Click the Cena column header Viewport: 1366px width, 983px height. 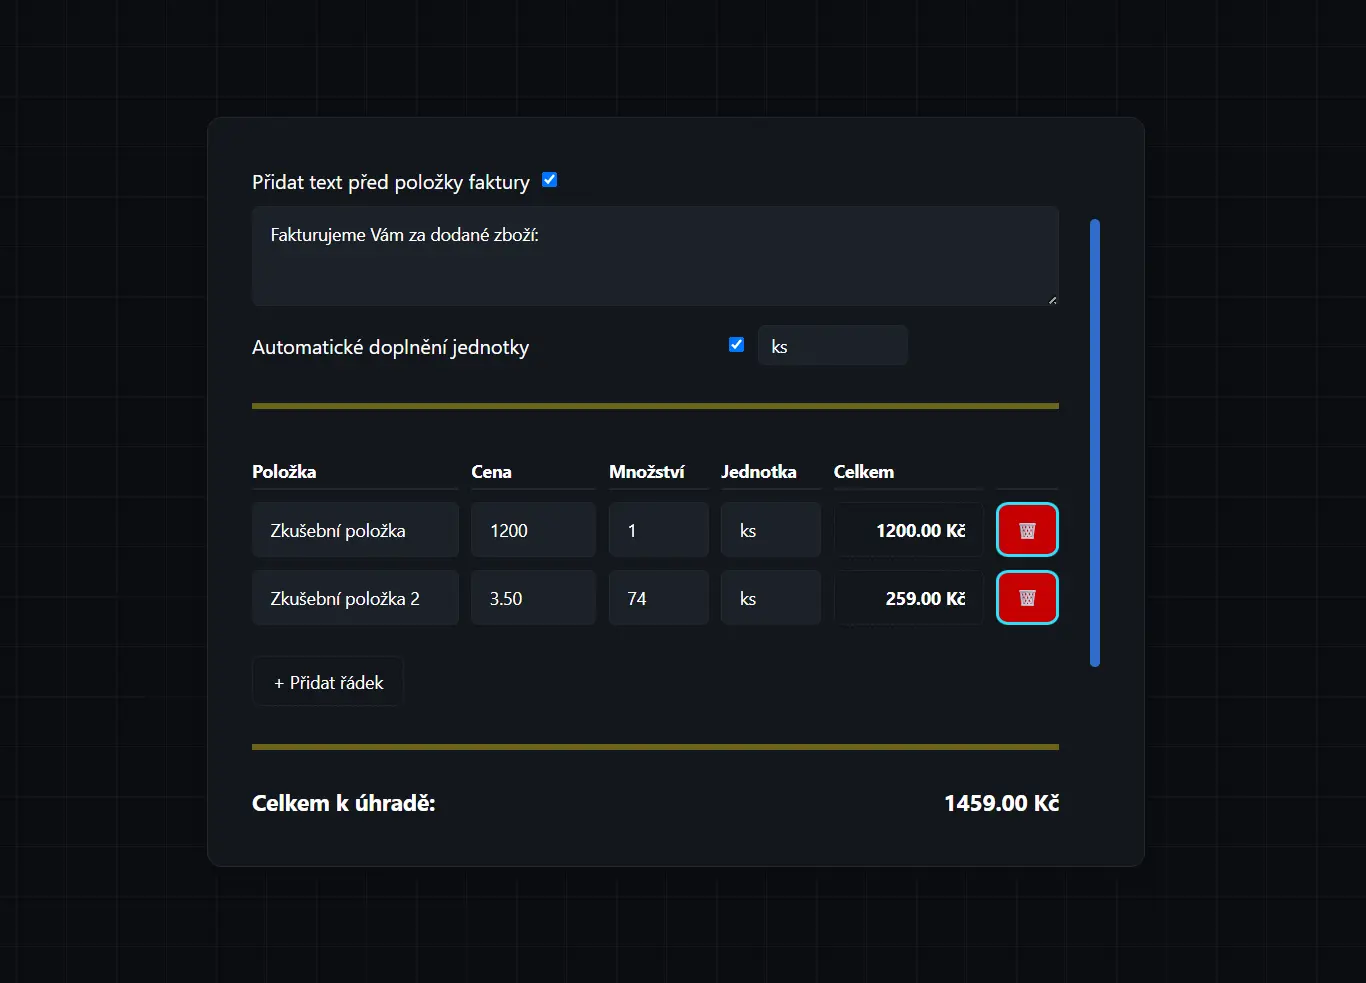(x=491, y=472)
